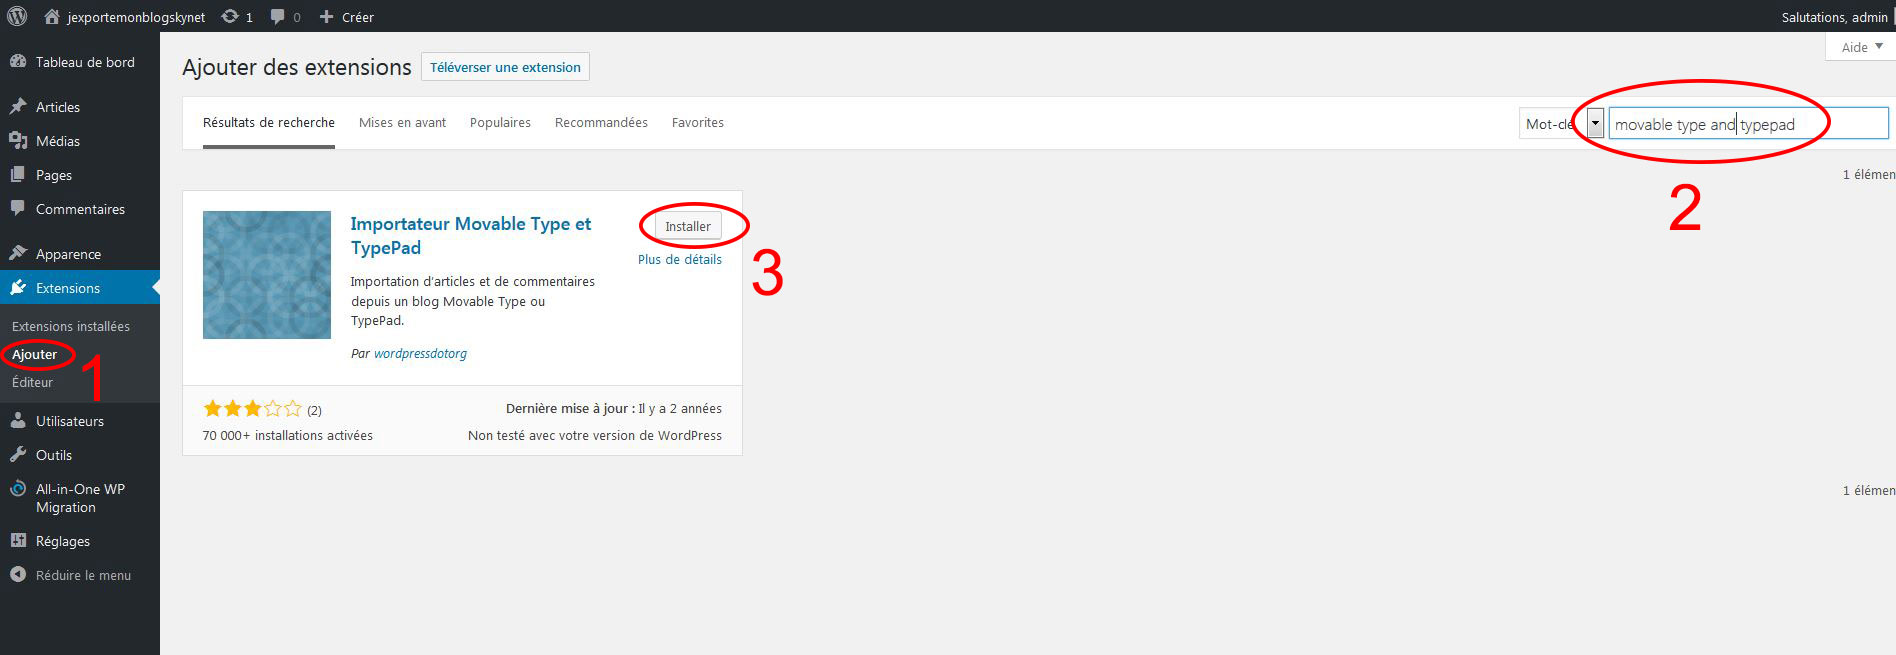
Task: Click the Apparence paintbrush icon
Action: click(x=18, y=254)
